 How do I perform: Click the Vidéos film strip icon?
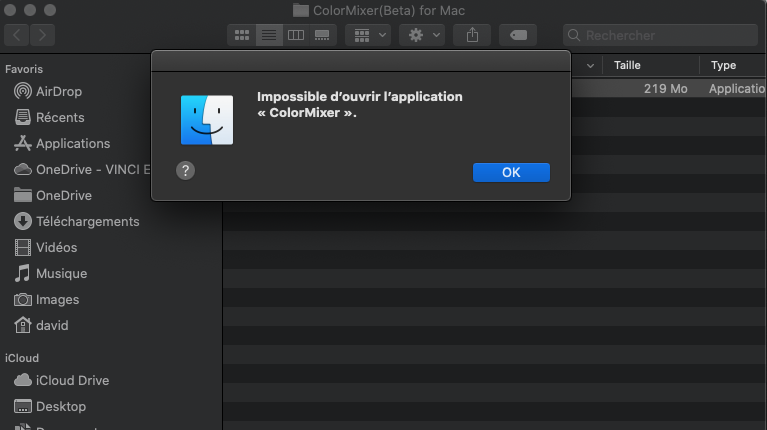tap(23, 247)
